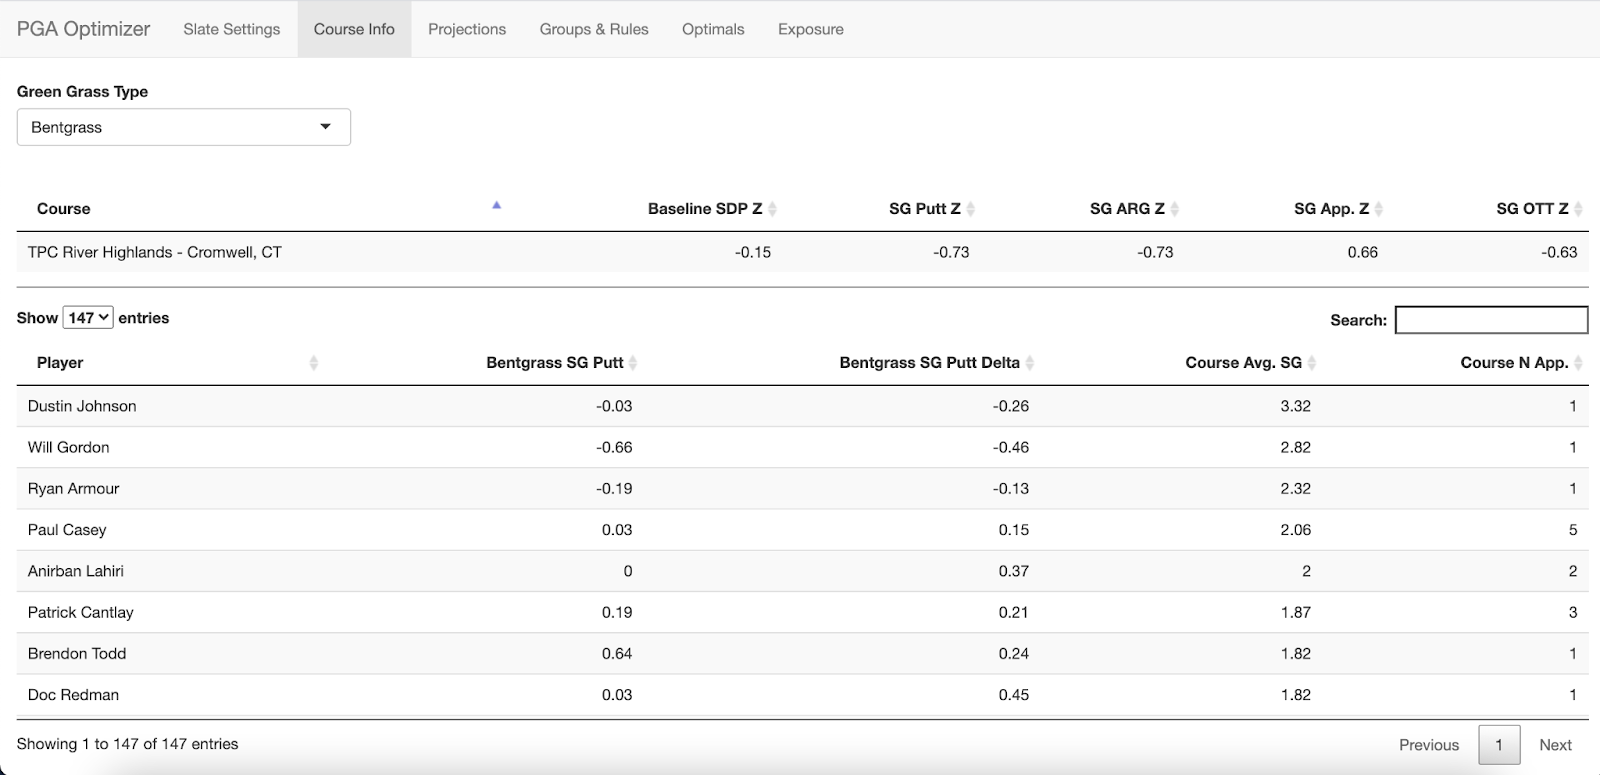Viewport: 1600px width, 775px height.
Task: Open the Groups & Rules tab
Action: pyautogui.click(x=594, y=29)
